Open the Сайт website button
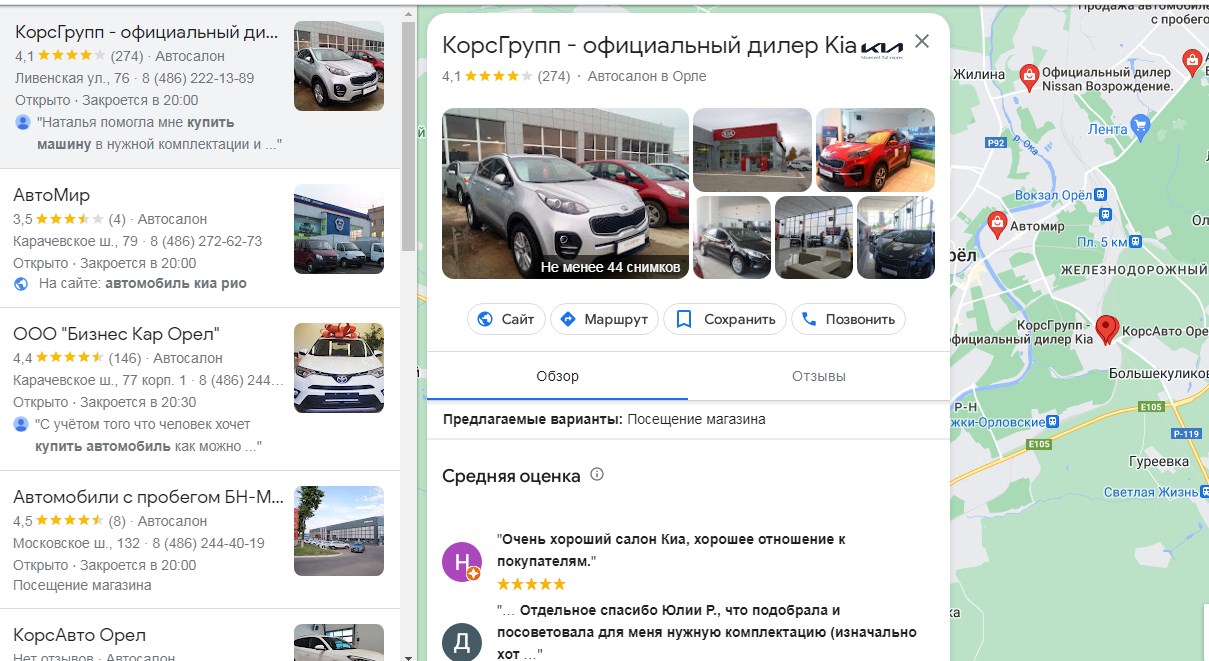 pos(506,319)
